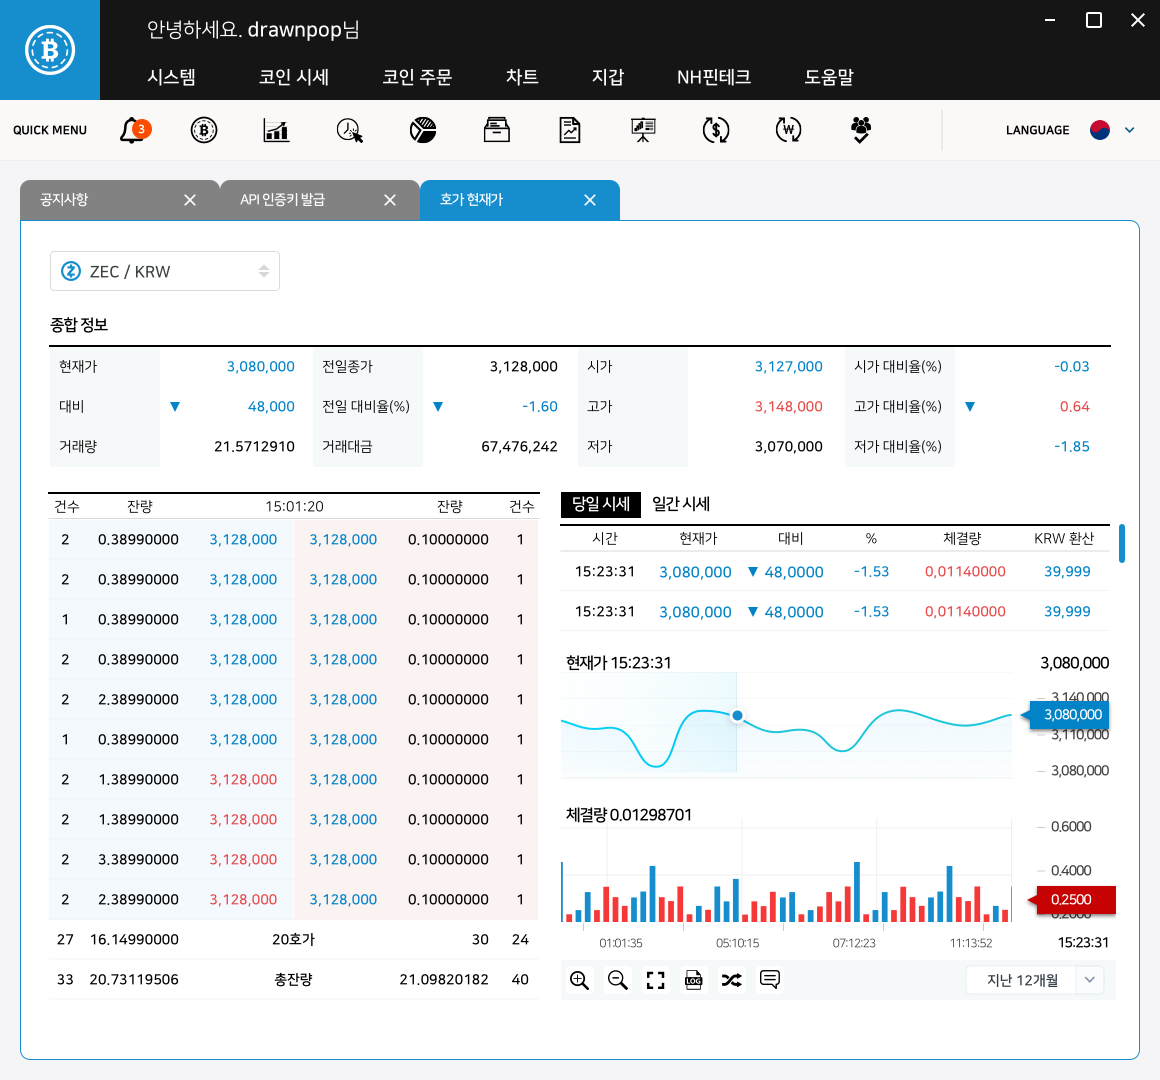Open the bar chart icon in quick menu
1160x1080 pixels.
pyautogui.click(x=276, y=130)
